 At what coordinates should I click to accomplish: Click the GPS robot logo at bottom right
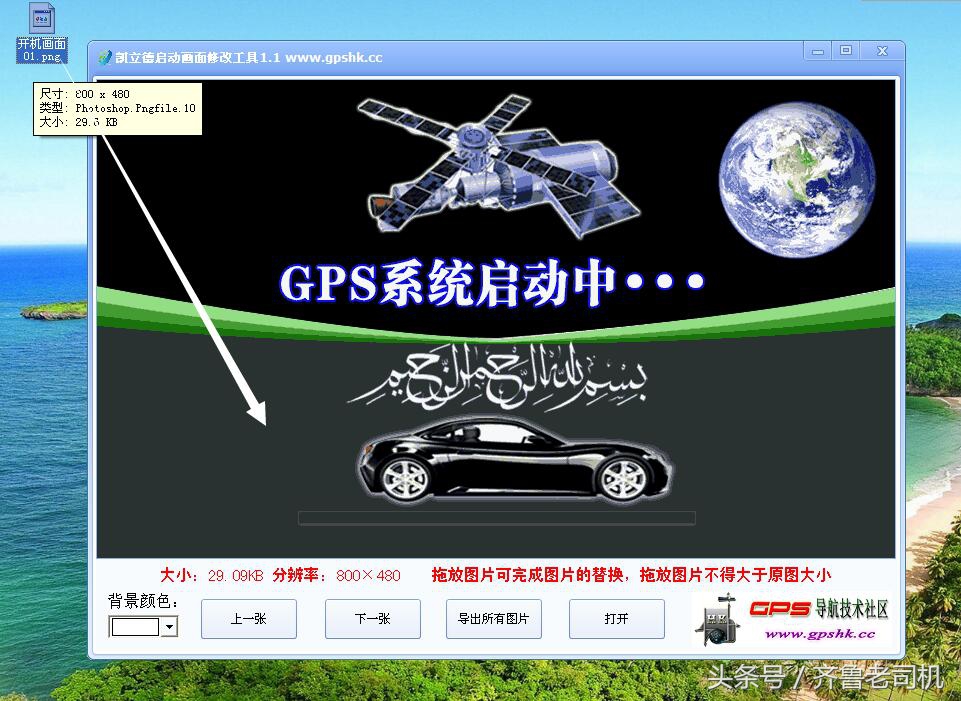(x=720, y=617)
